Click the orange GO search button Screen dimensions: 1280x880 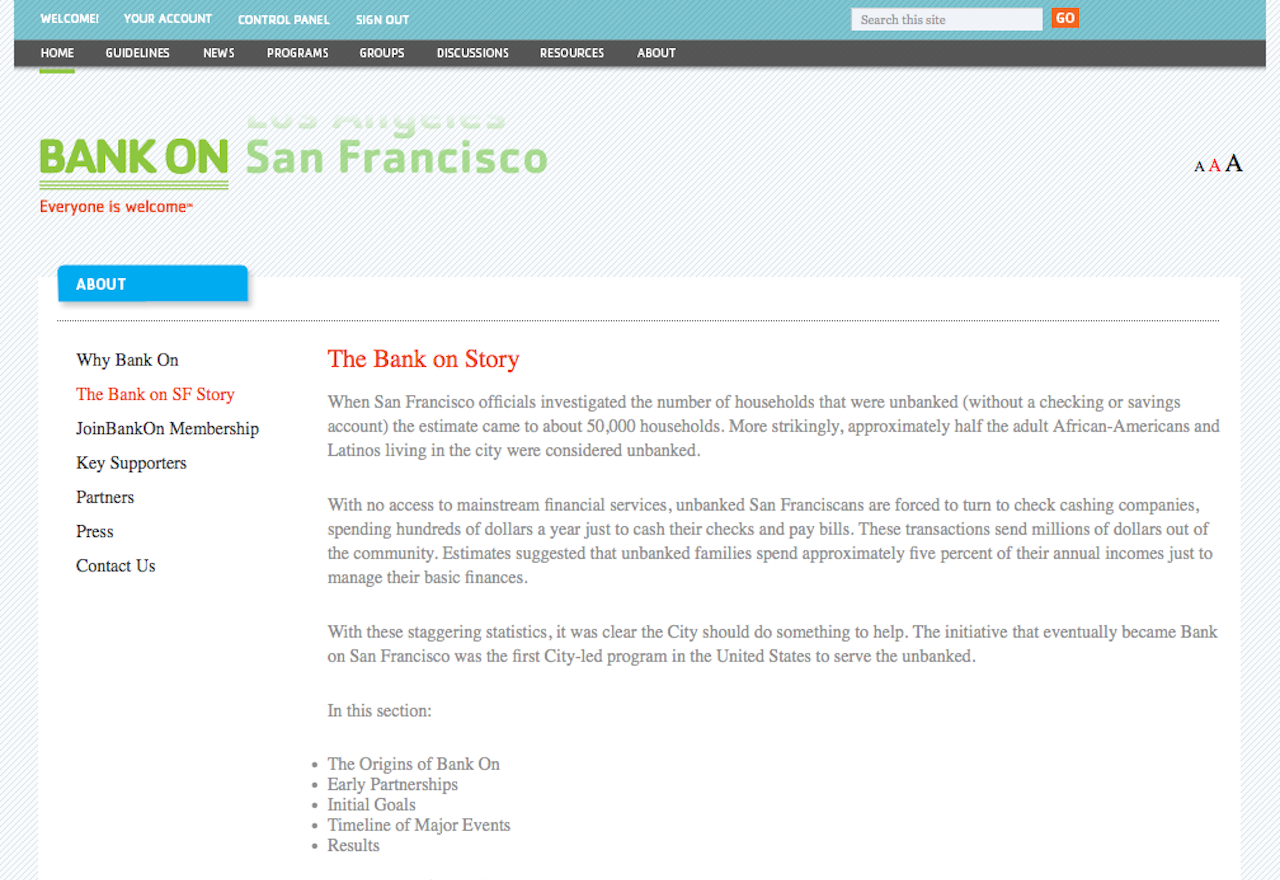pos(1065,18)
